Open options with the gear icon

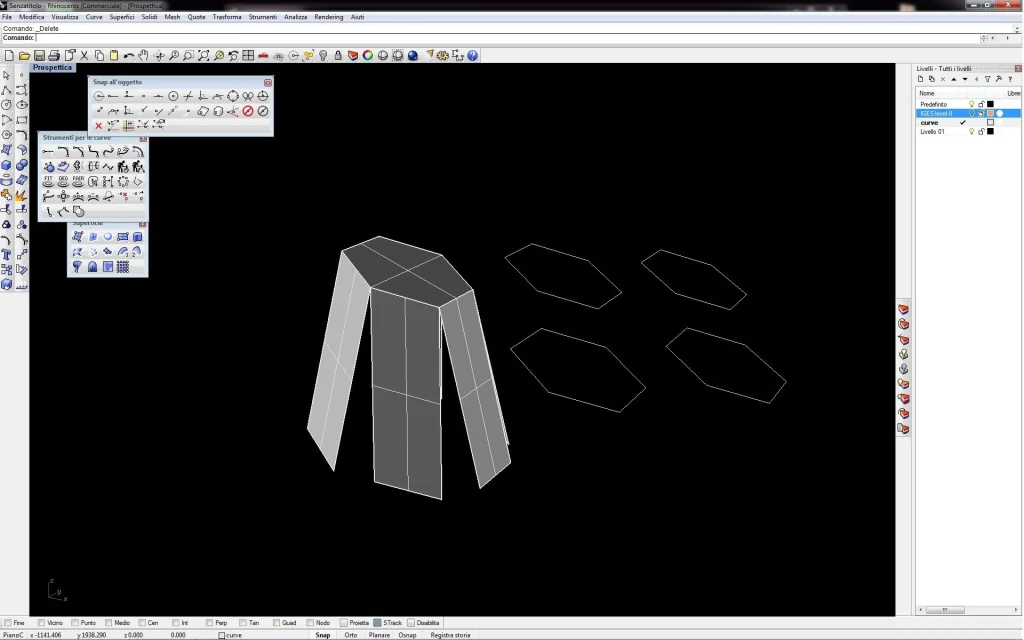pyautogui.click(x=443, y=56)
